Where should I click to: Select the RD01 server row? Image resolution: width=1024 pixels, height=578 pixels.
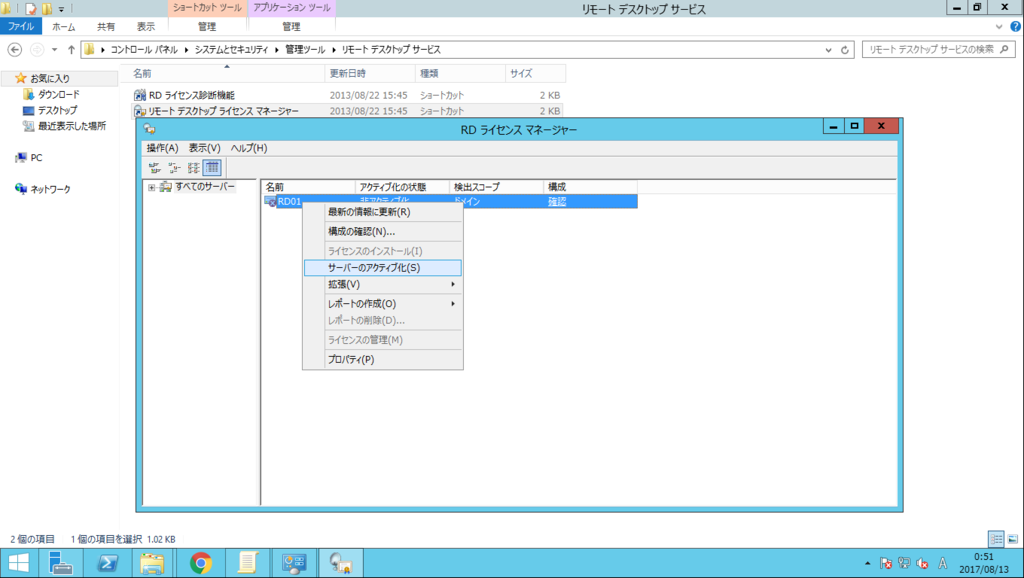tap(290, 200)
